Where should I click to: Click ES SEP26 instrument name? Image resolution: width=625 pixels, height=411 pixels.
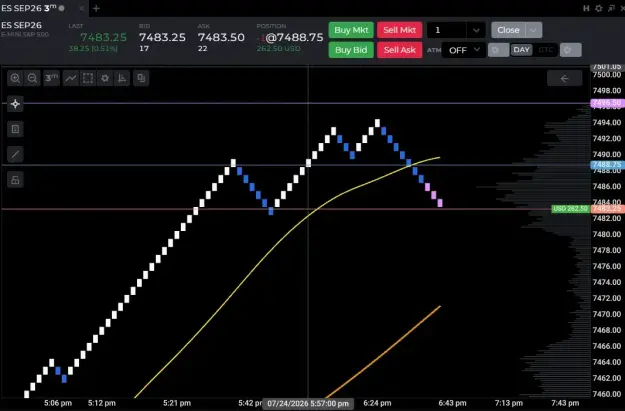pos(21,25)
